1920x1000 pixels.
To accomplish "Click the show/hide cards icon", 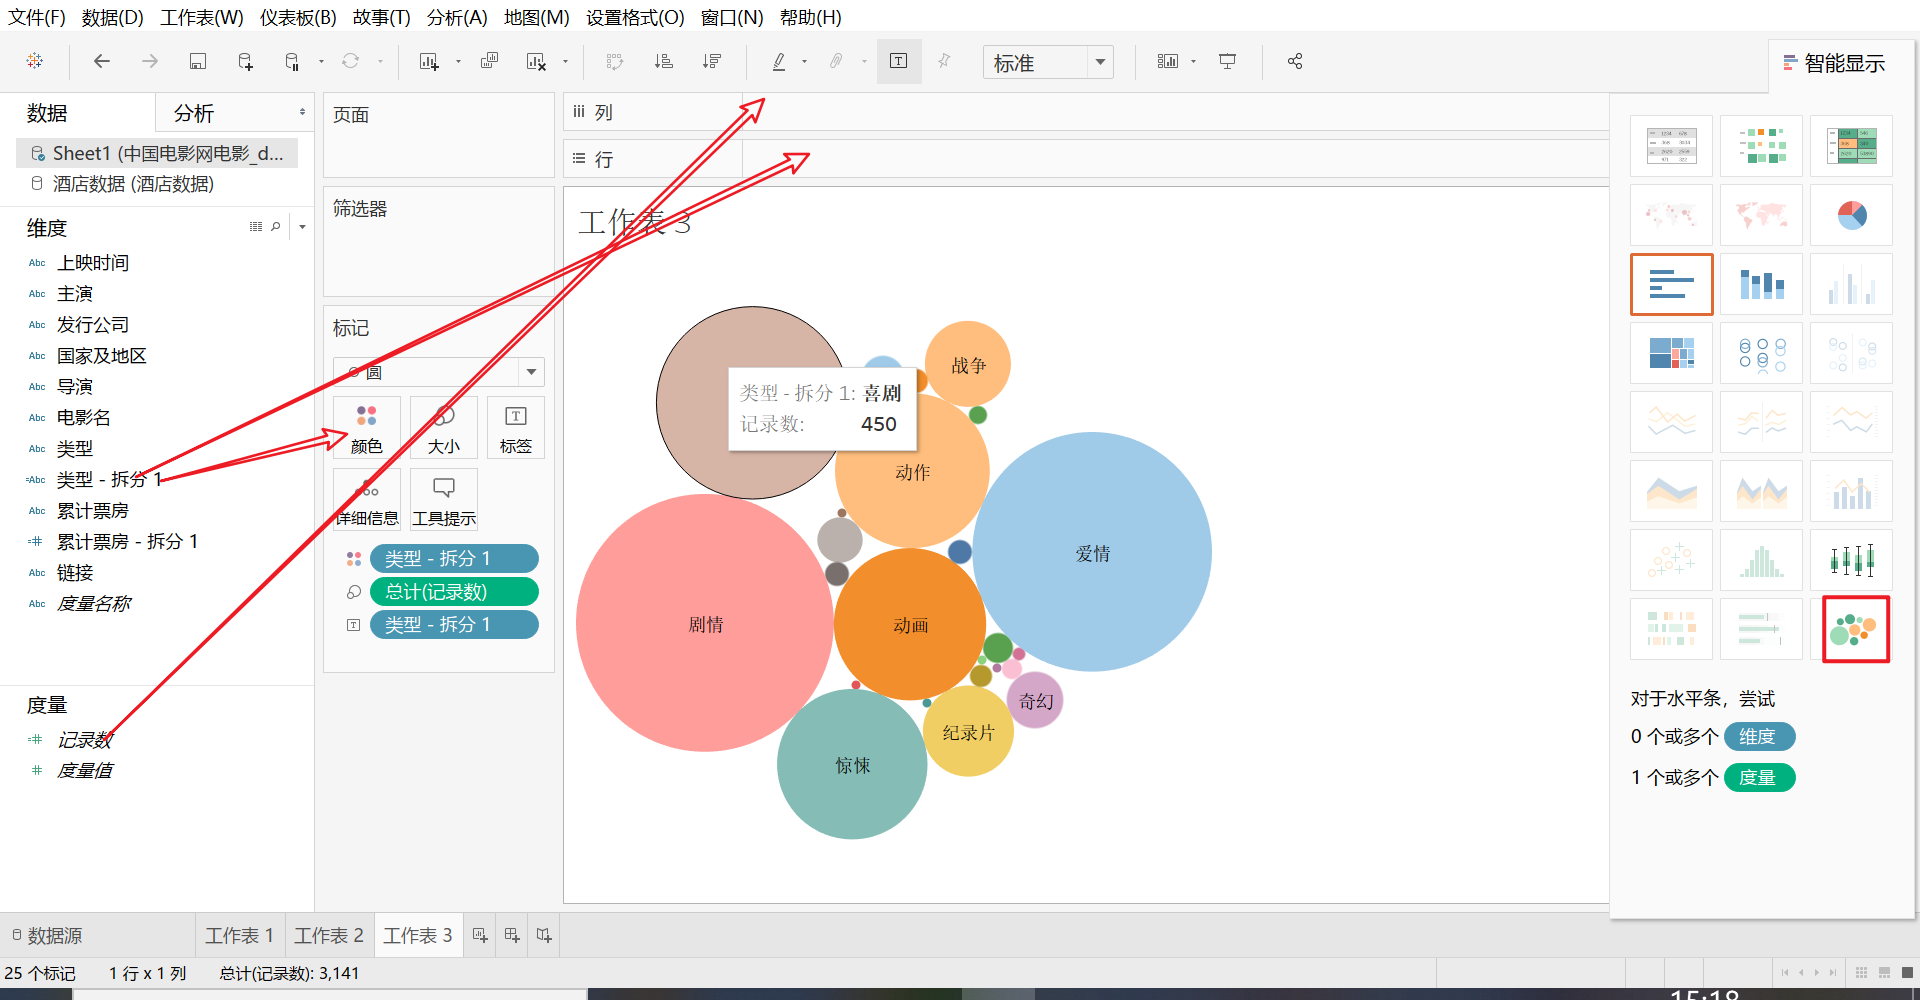I will (1168, 61).
